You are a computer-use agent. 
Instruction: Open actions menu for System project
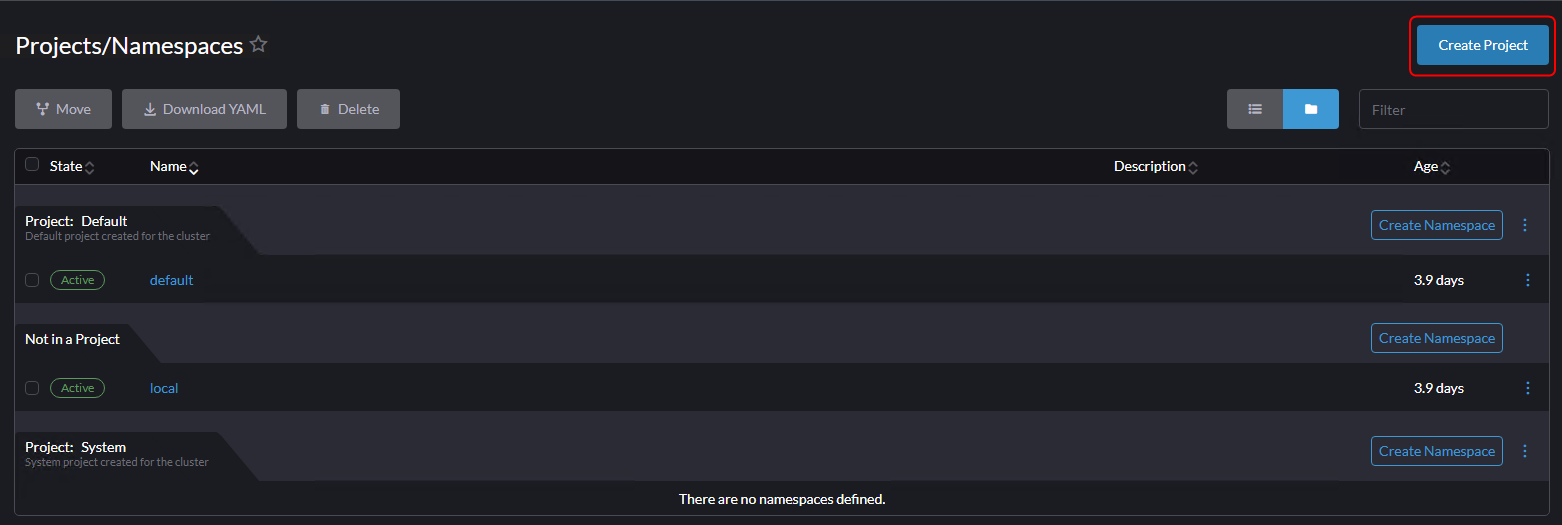coord(1525,451)
